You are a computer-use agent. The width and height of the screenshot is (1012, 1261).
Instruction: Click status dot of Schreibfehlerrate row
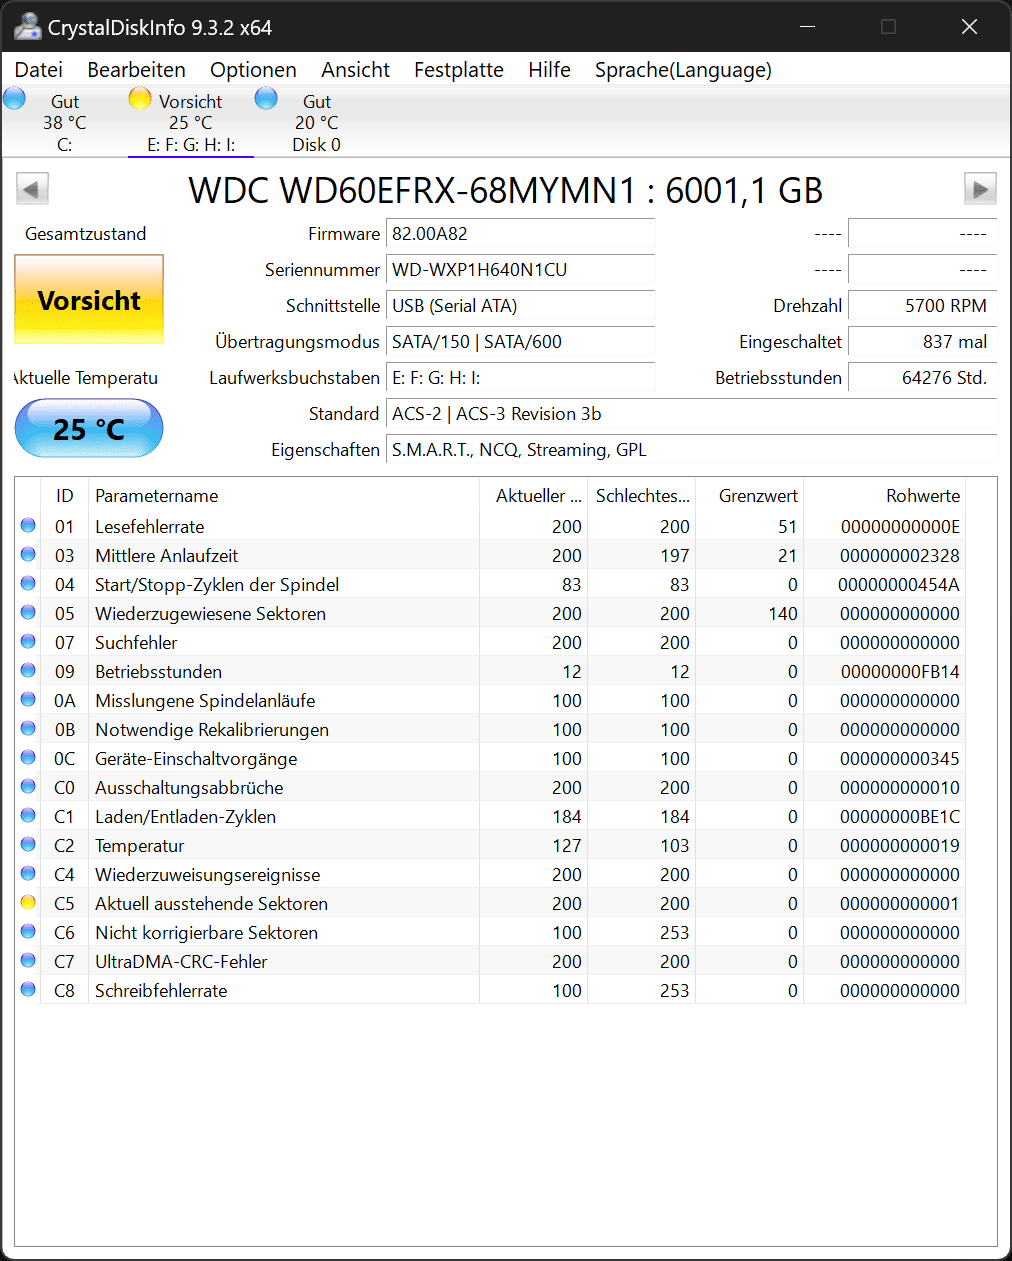click(28, 989)
